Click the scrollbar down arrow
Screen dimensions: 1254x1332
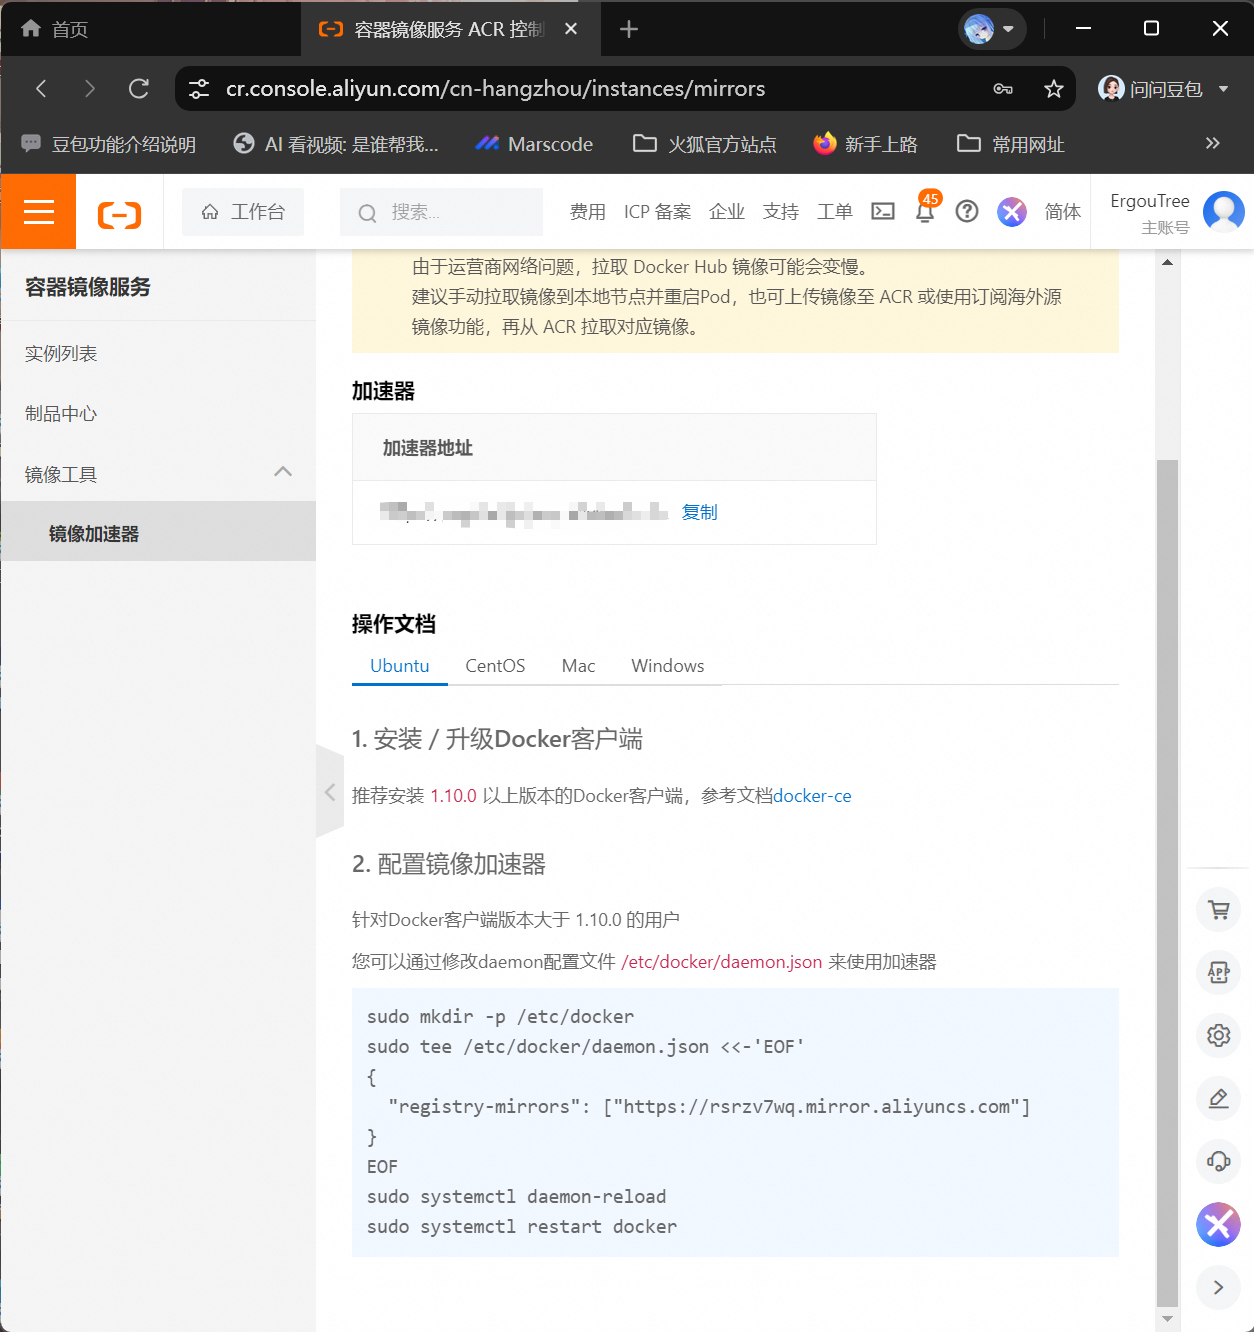(1167, 1319)
